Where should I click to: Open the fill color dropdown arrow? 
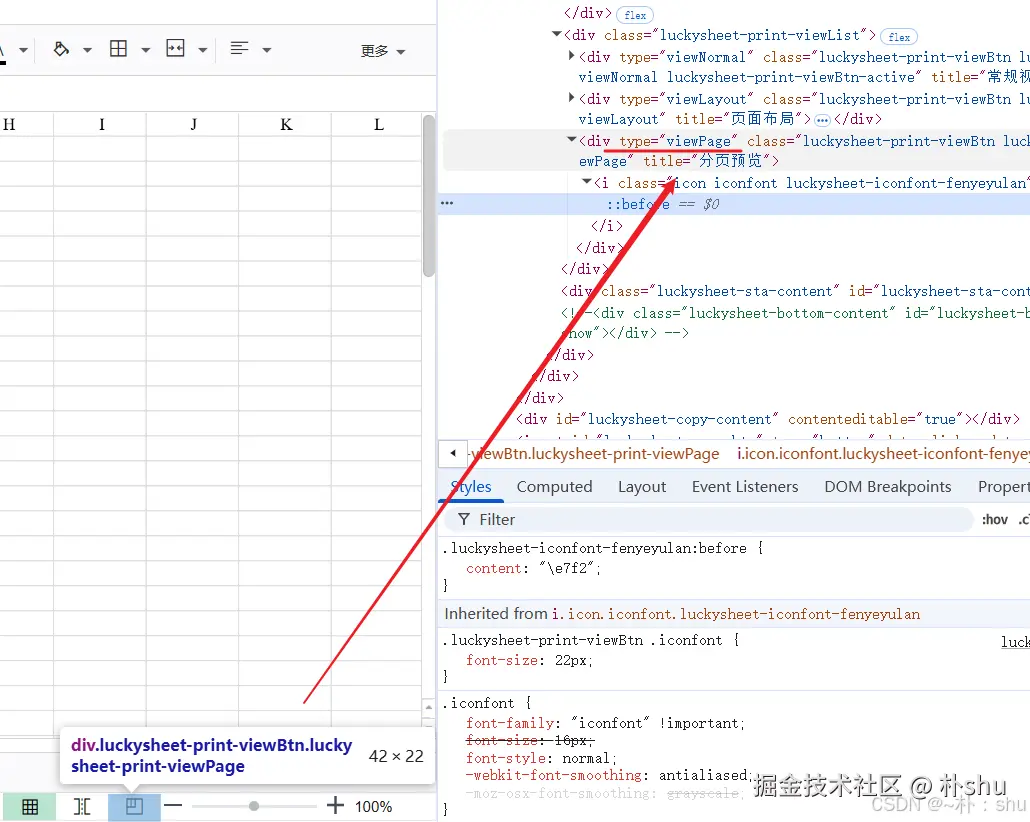[x=87, y=50]
